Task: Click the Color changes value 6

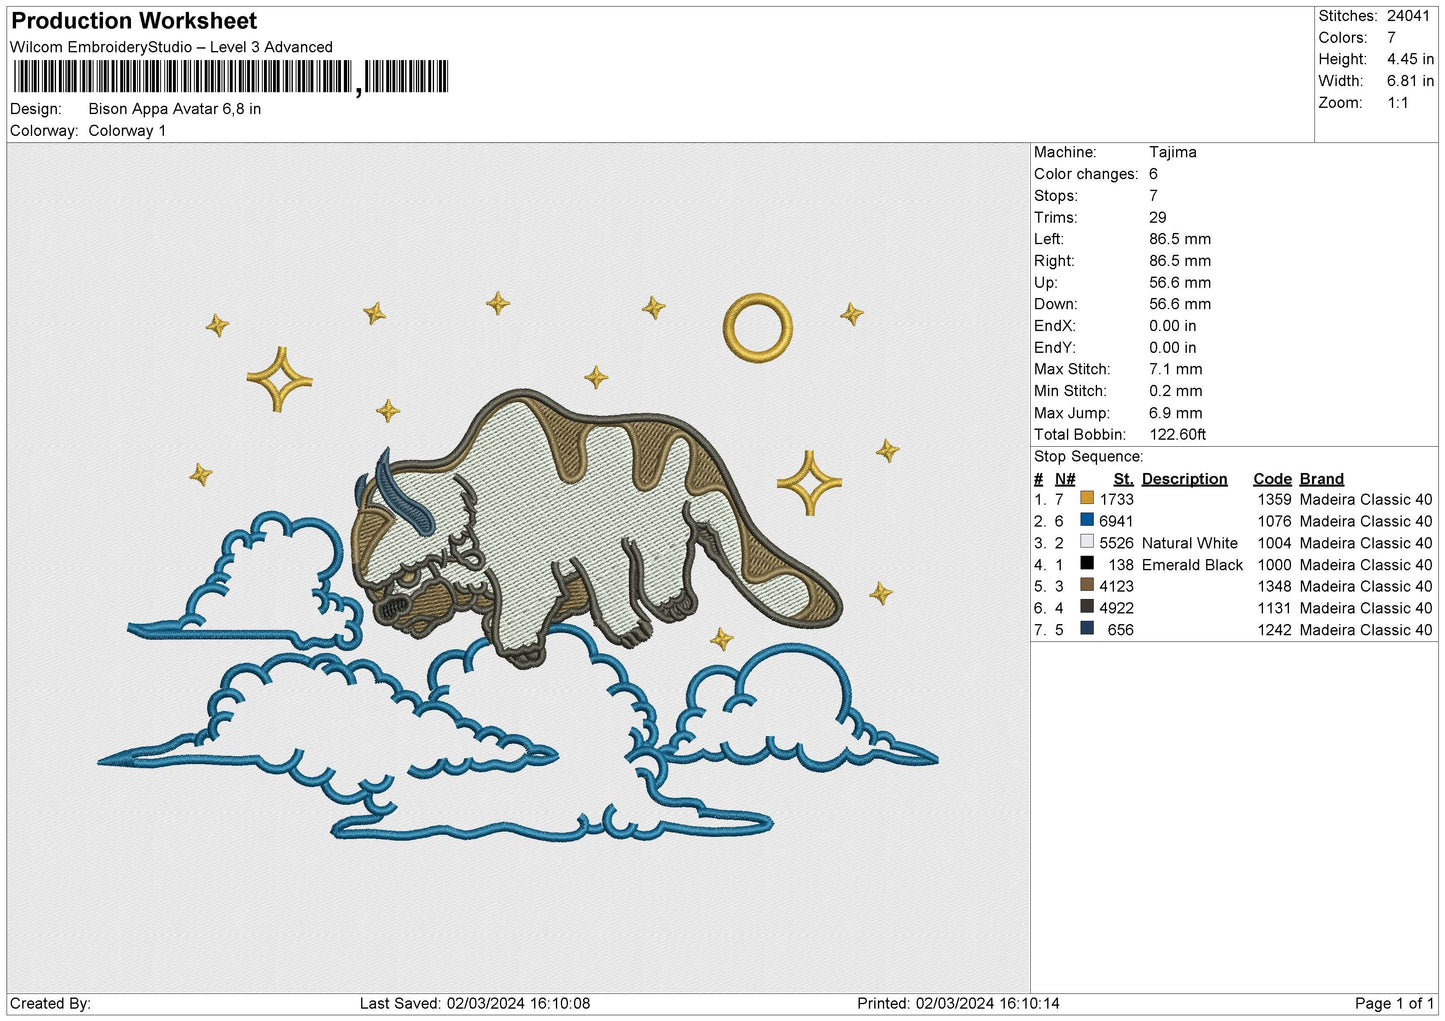Action: pyautogui.click(x=1154, y=174)
